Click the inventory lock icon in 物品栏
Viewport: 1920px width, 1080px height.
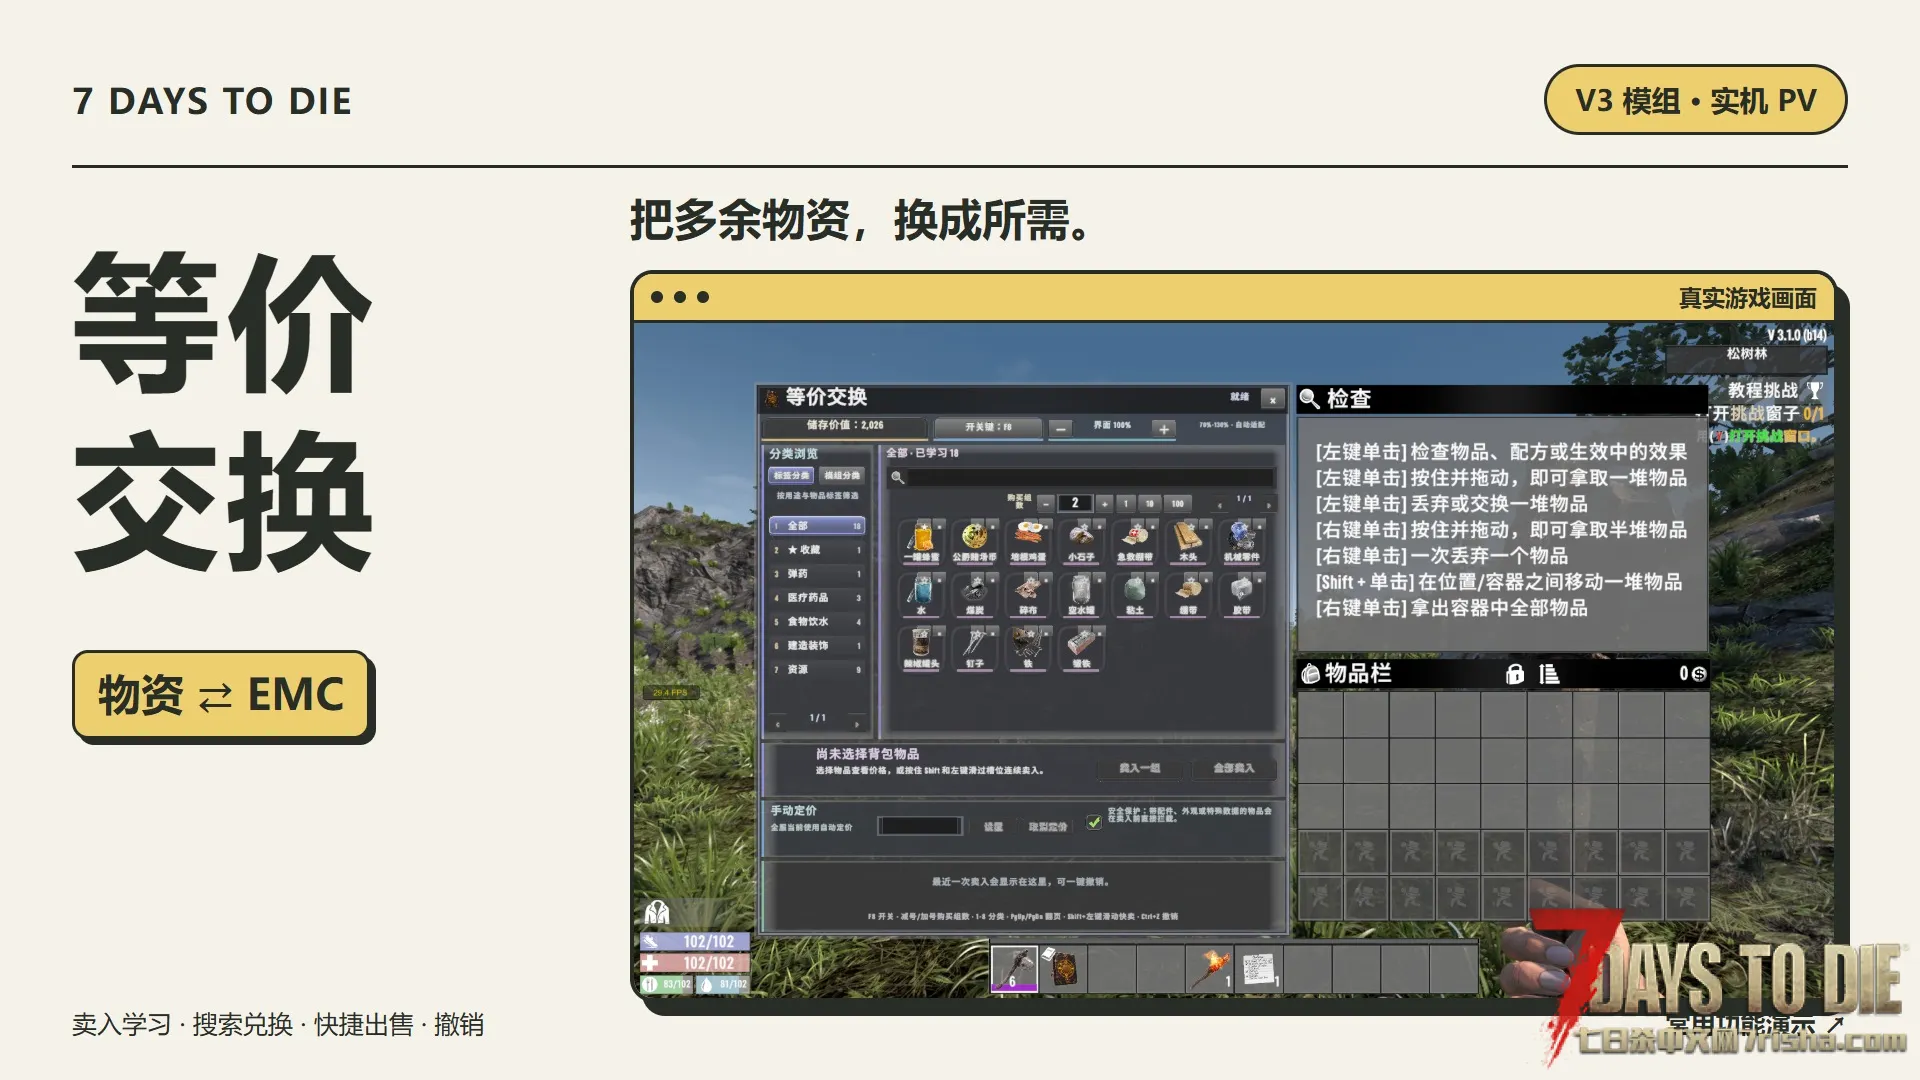point(1515,674)
